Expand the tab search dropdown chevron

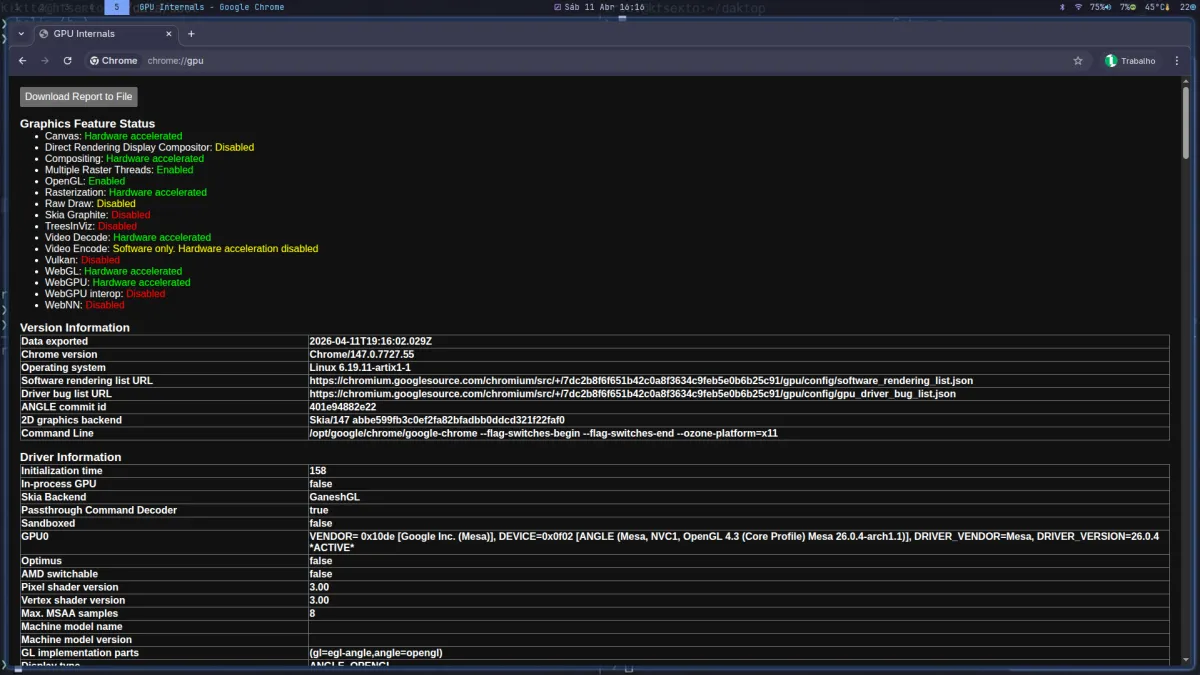point(21,34)
